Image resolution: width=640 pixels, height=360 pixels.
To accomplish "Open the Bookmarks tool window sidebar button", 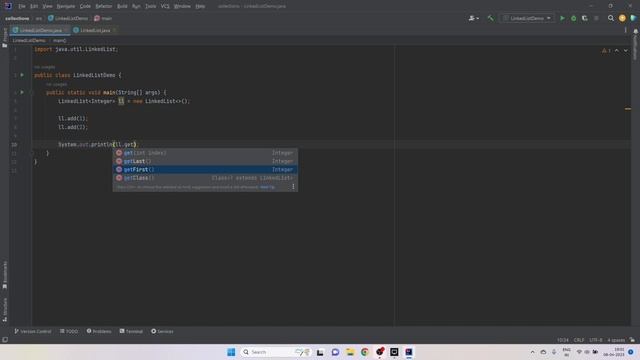I will point(5,275).
